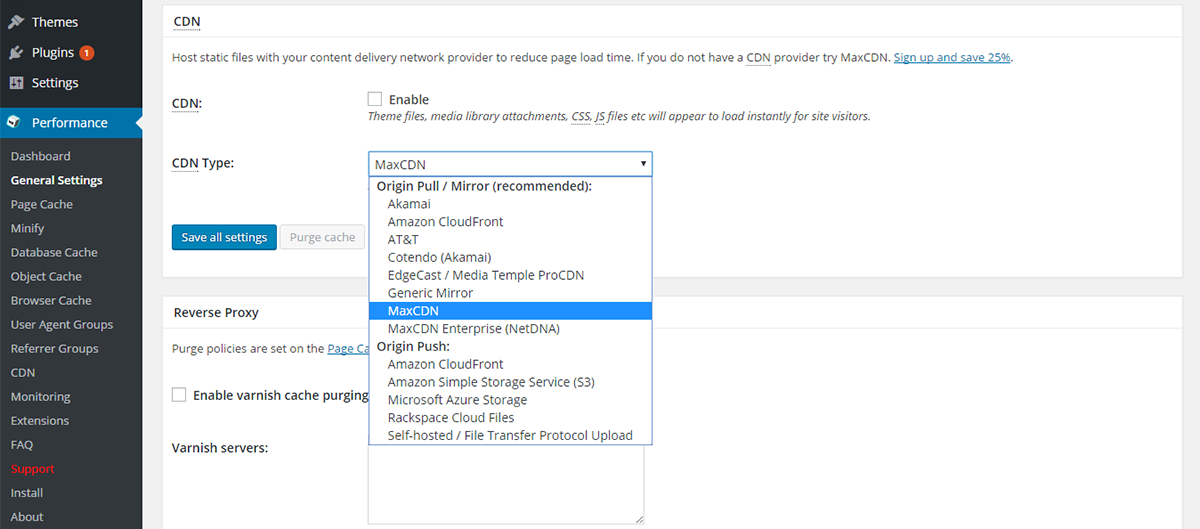This screenshot has height=529, width=1200.
Task: Open Object Cache page
Action: coord(46,276)
